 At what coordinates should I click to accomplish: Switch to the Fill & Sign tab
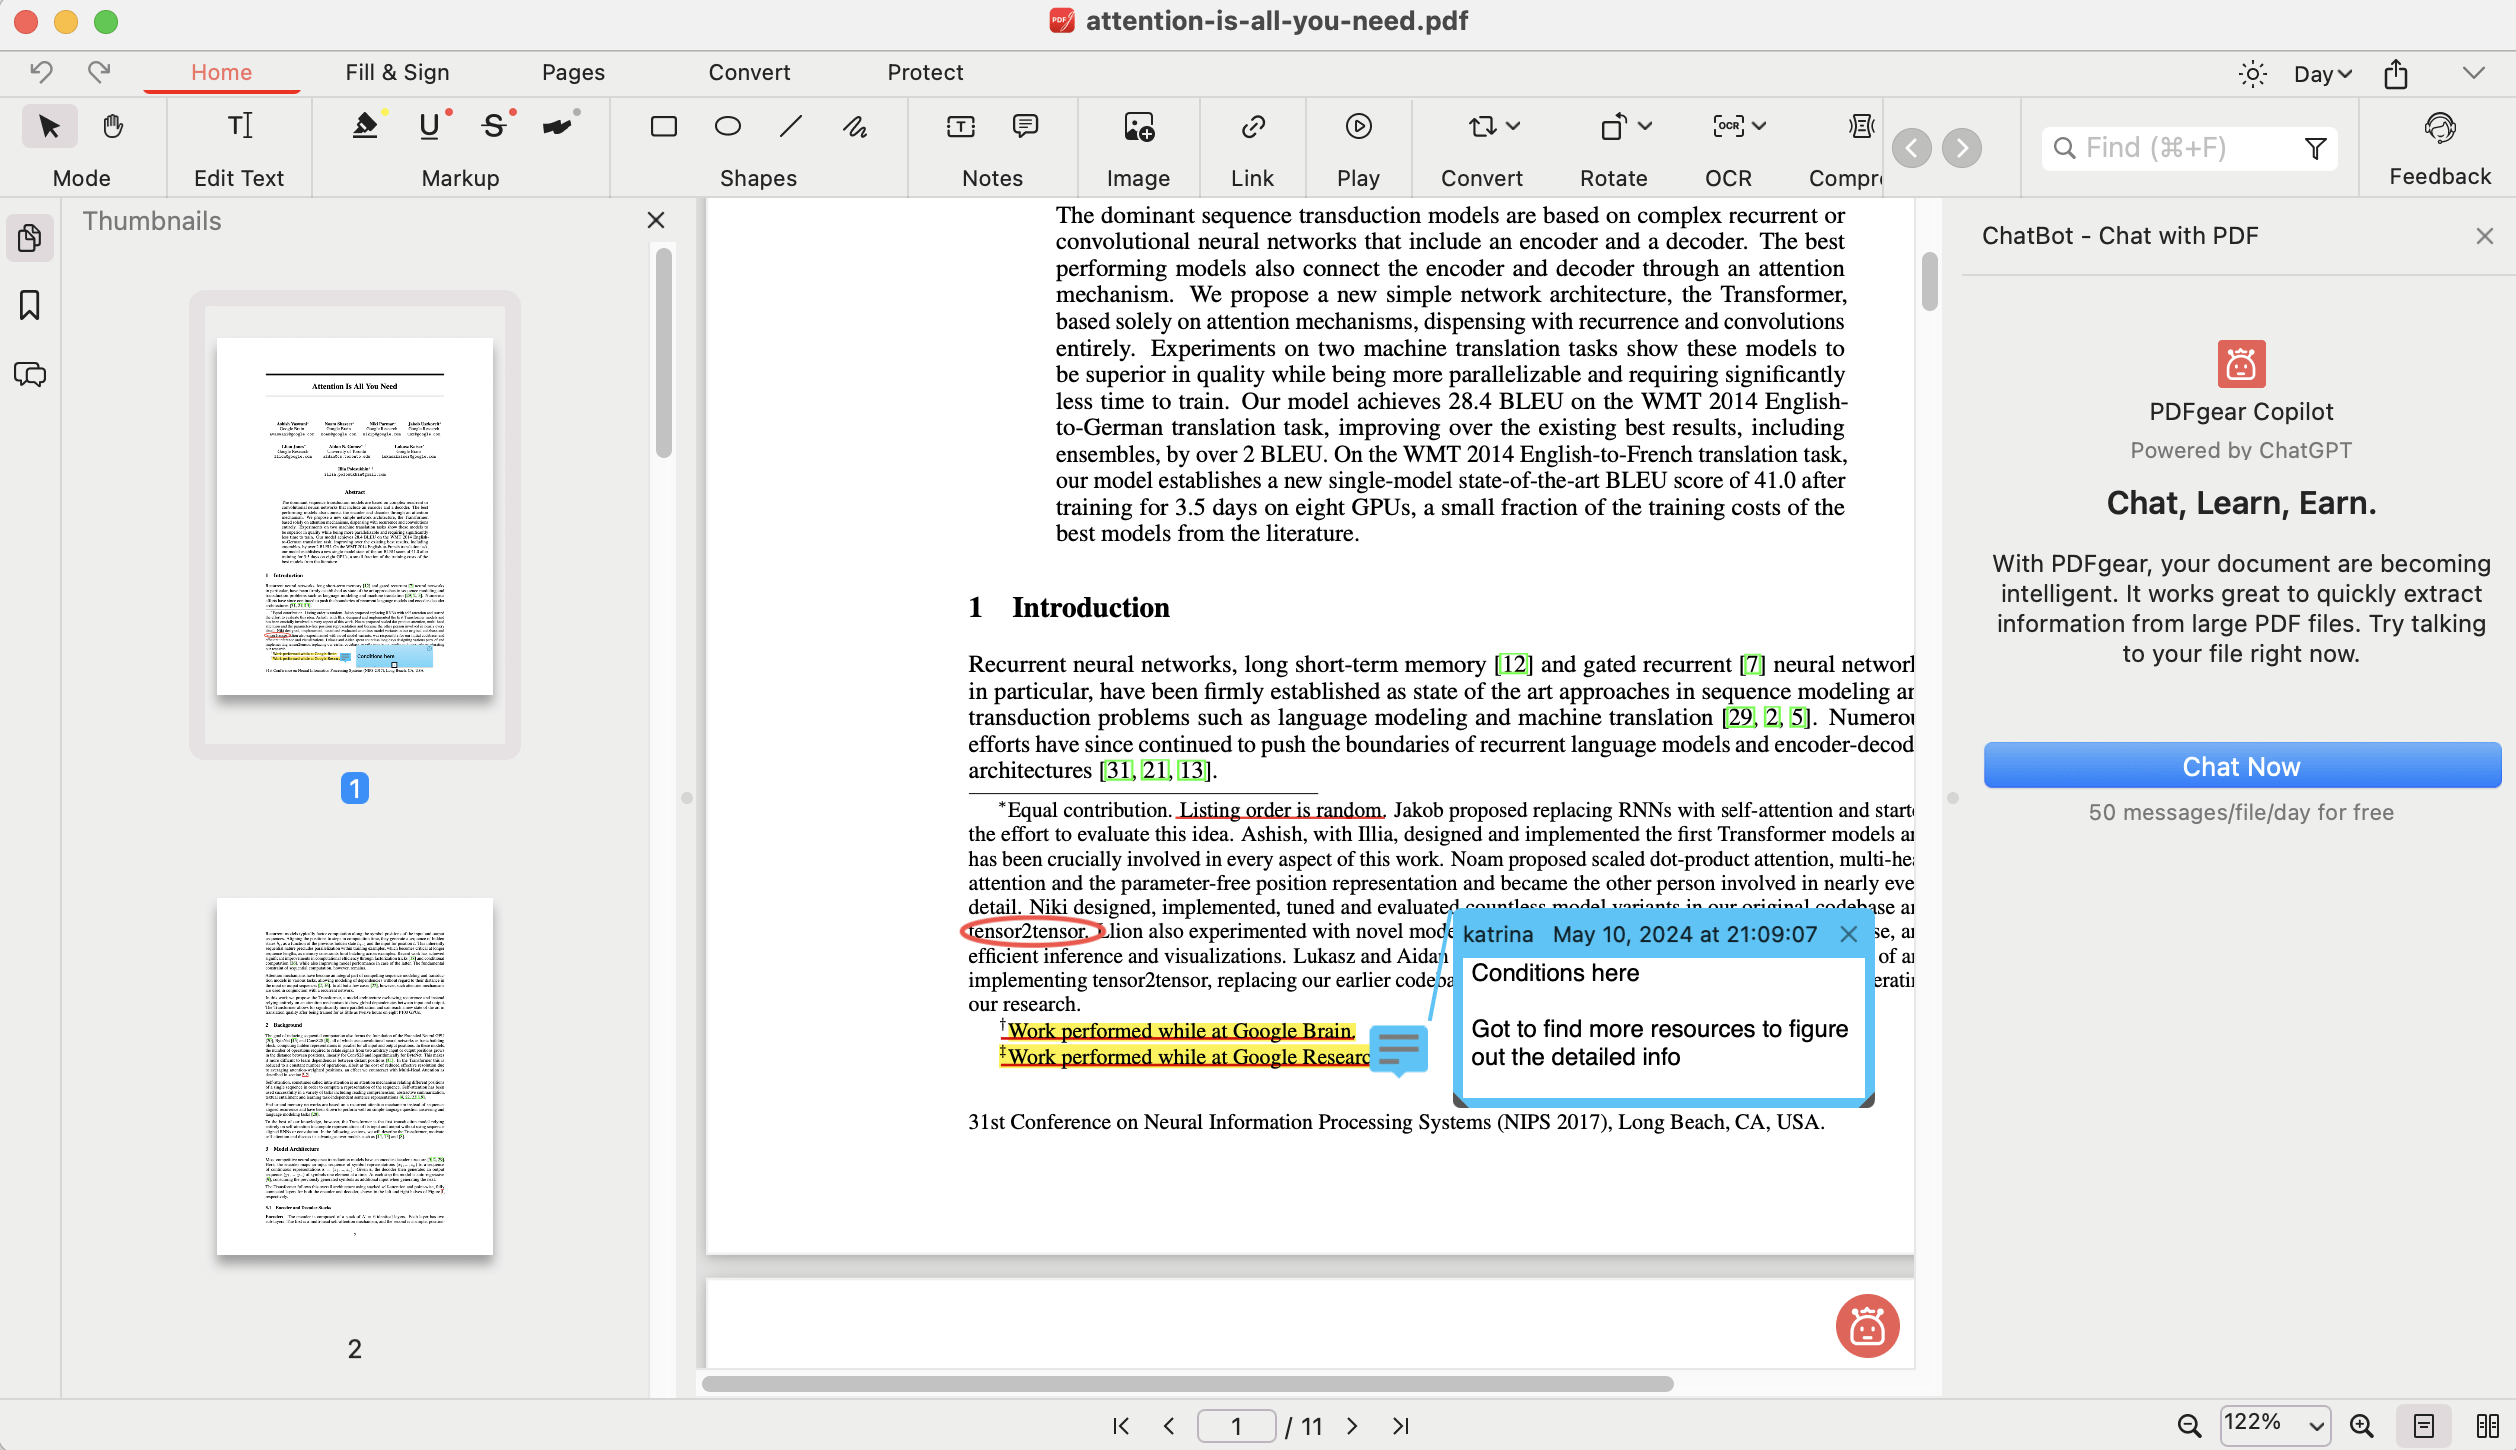click(397, 72)
